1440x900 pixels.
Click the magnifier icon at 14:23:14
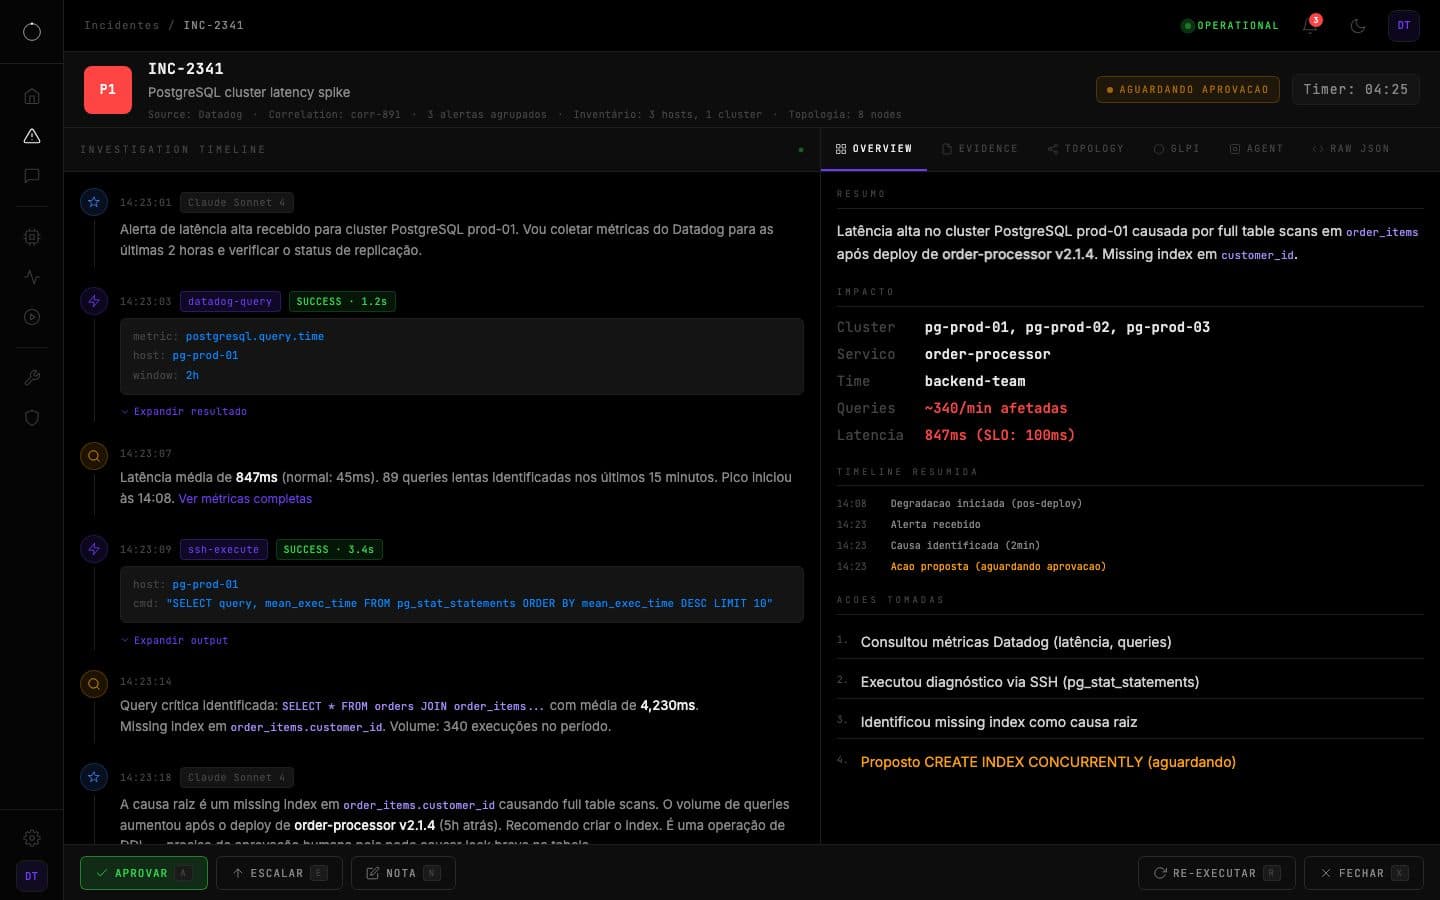(94, 684)
